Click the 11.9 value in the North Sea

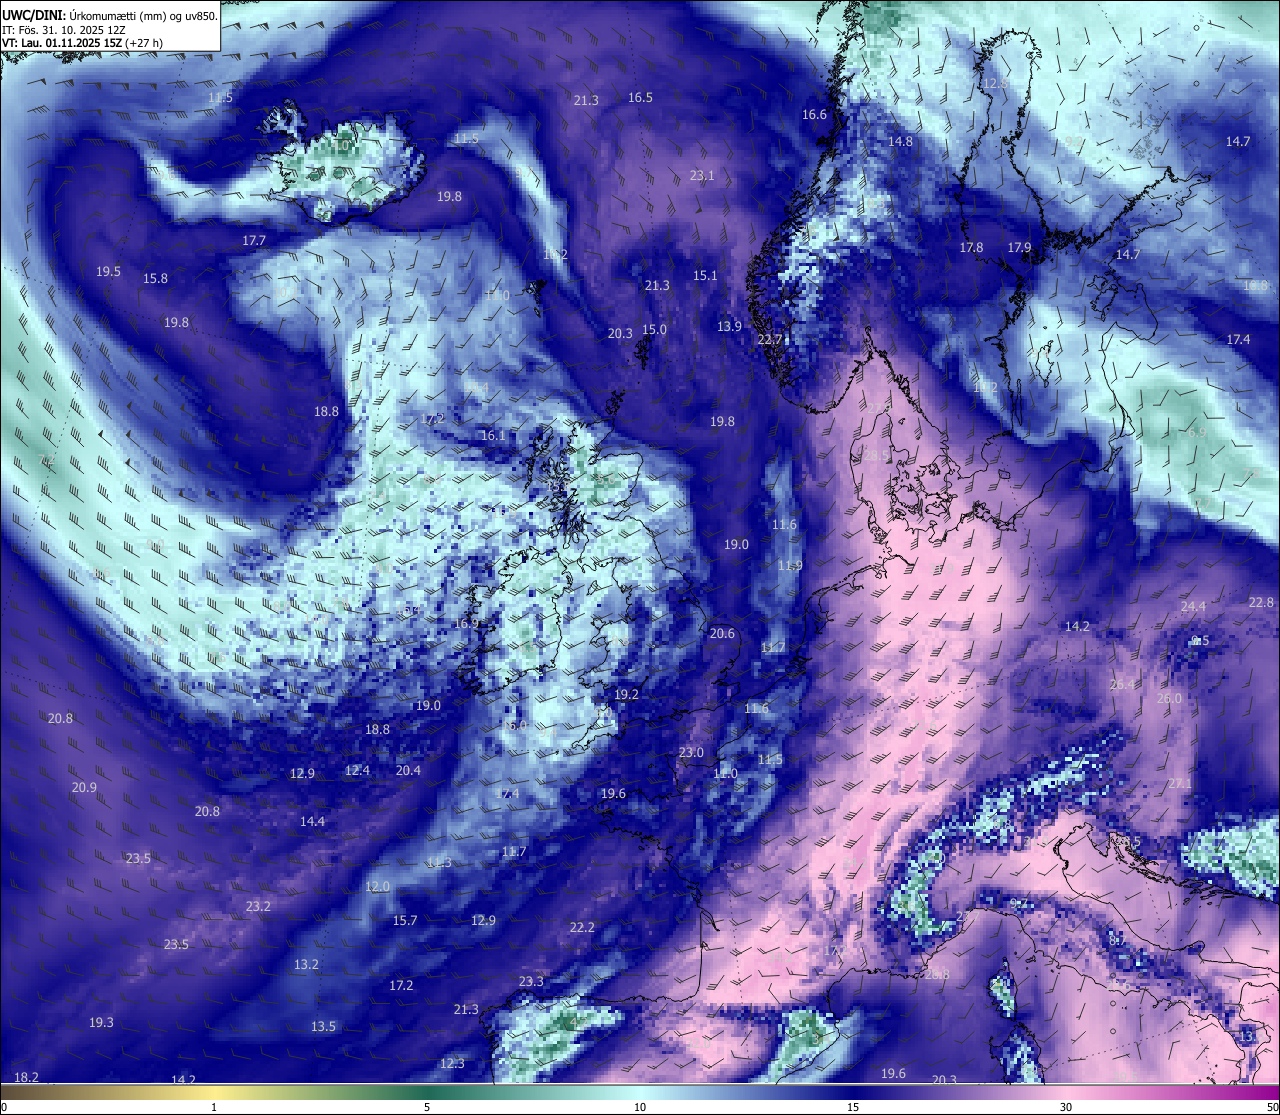[x=789, y=565]
